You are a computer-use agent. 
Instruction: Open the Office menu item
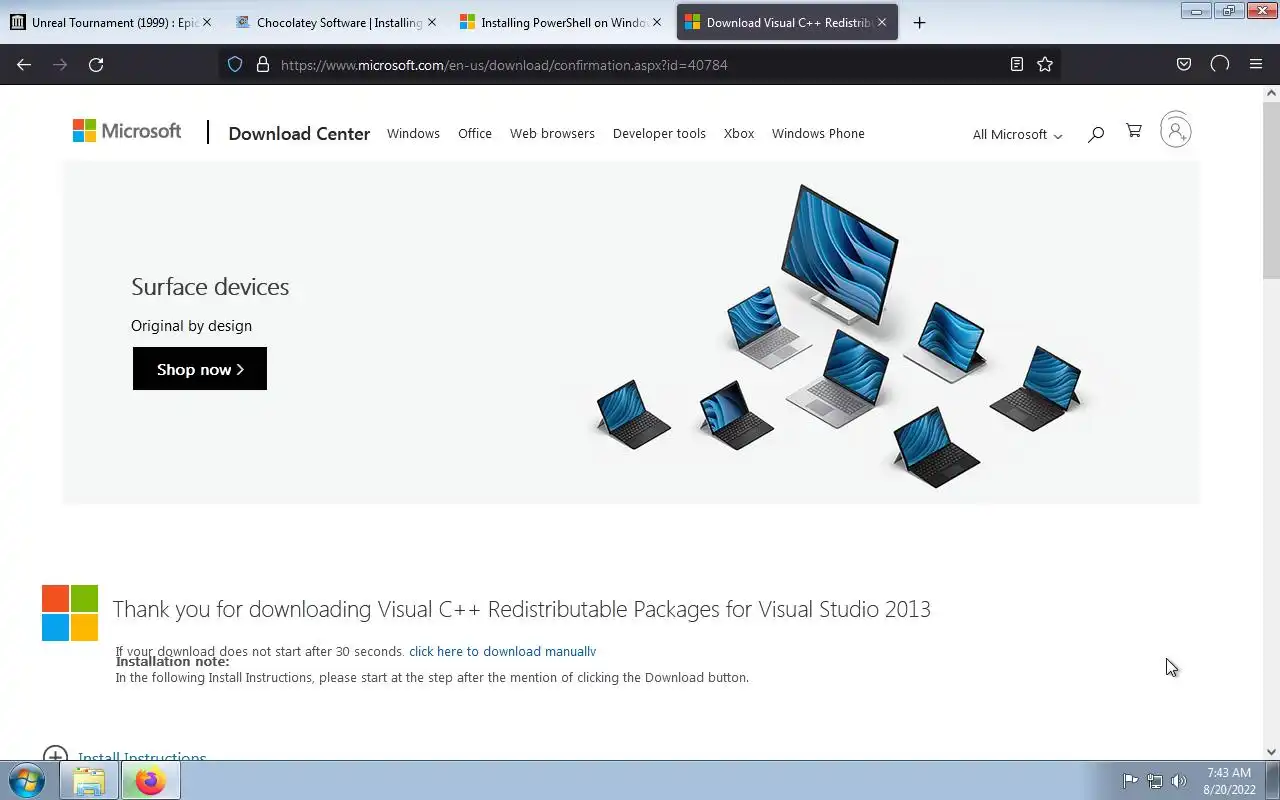pyautogui.click(x=475, y=133)
